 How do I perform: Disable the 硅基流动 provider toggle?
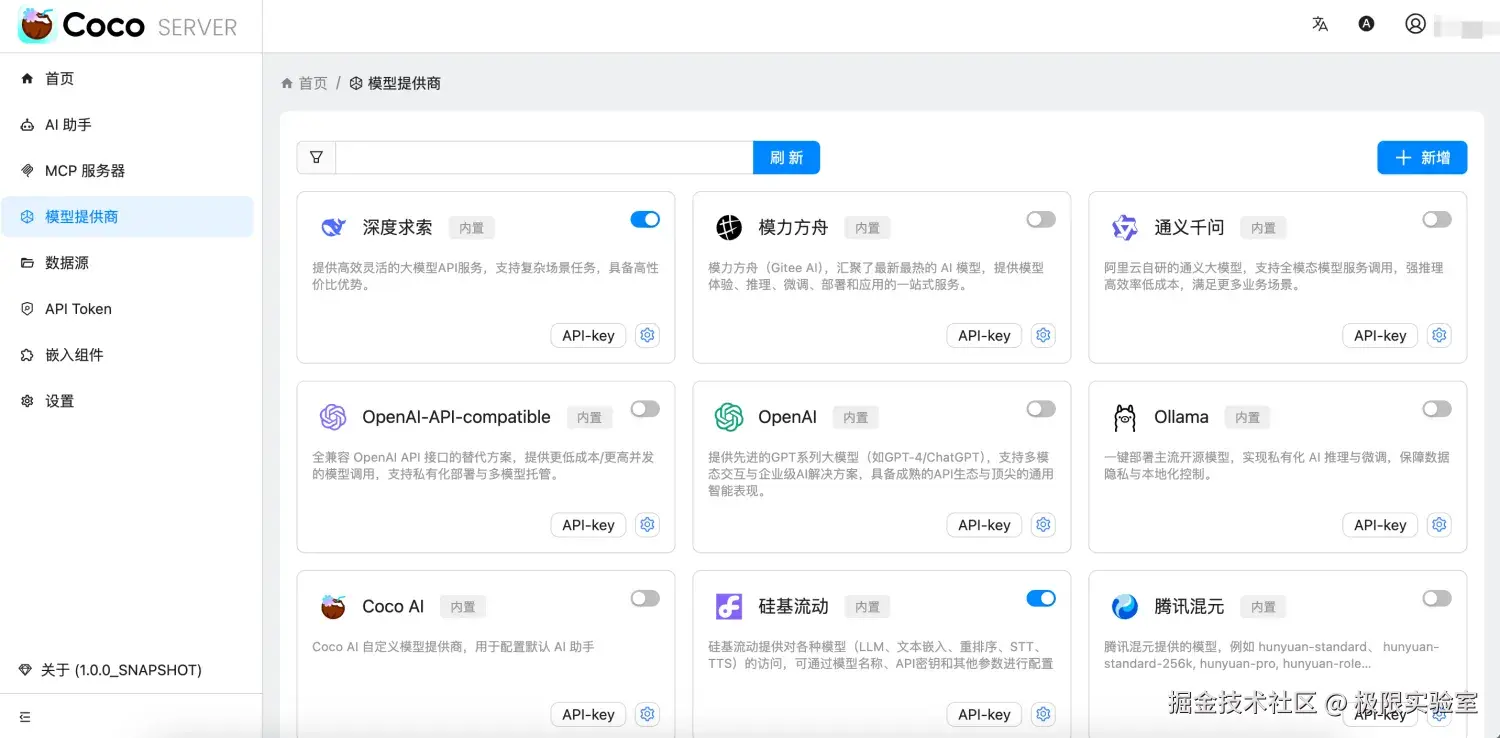coord(1041,598)
